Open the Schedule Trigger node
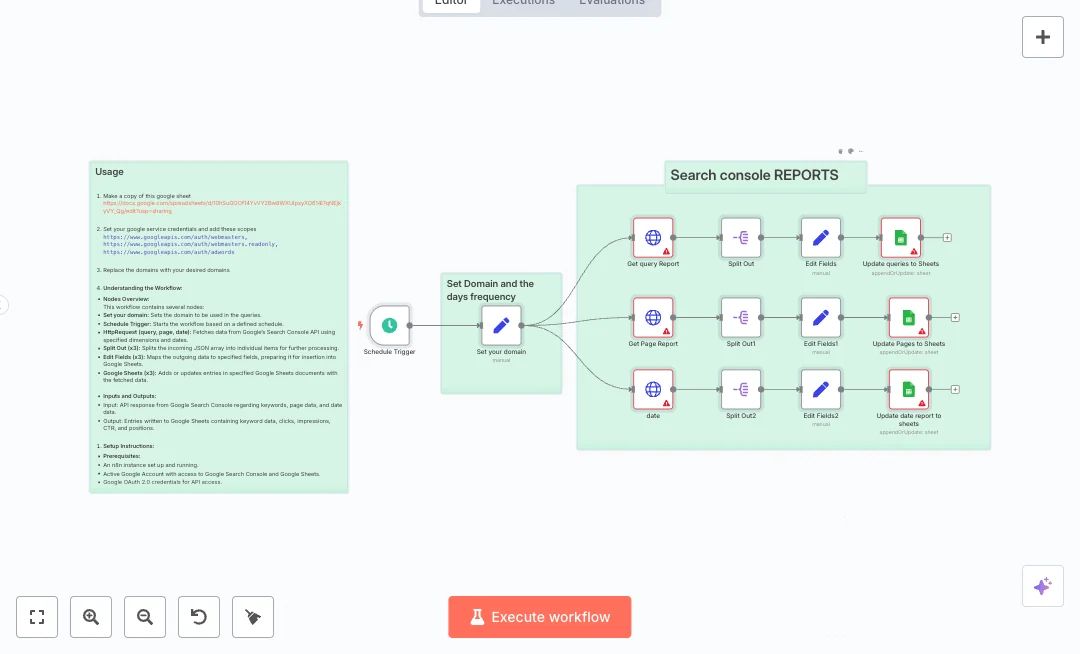Image resolution: width=1080 pixels, height=654 pixels. 389,325
